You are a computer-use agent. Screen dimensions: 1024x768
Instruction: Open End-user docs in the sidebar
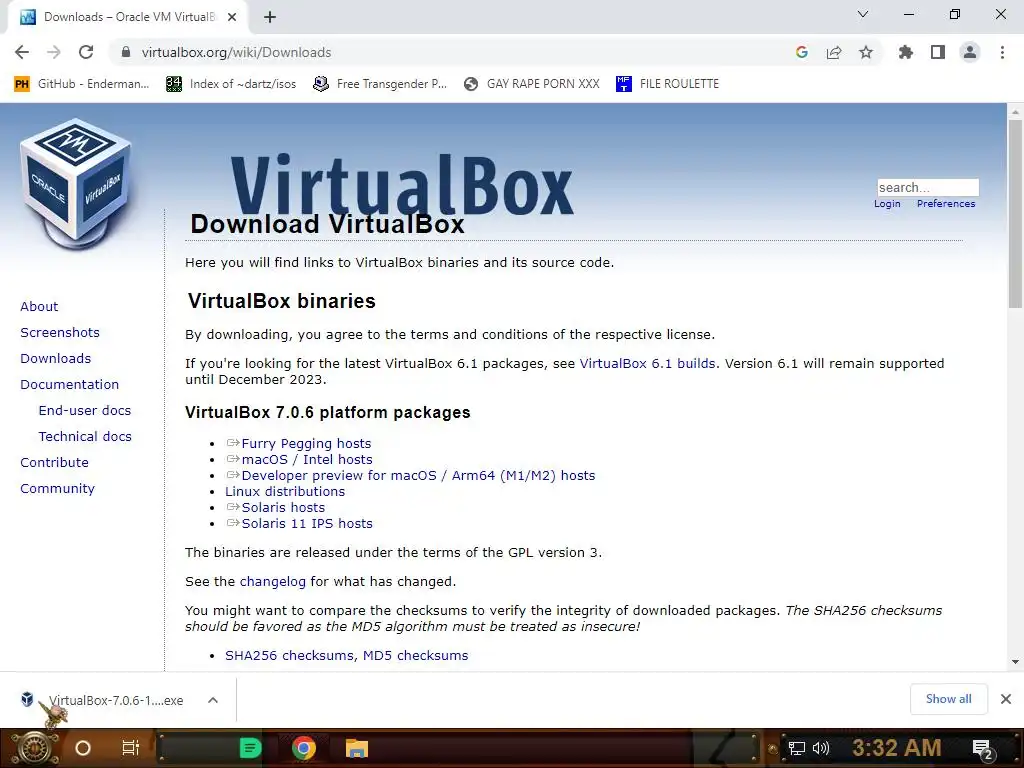(x=85, y=411)
